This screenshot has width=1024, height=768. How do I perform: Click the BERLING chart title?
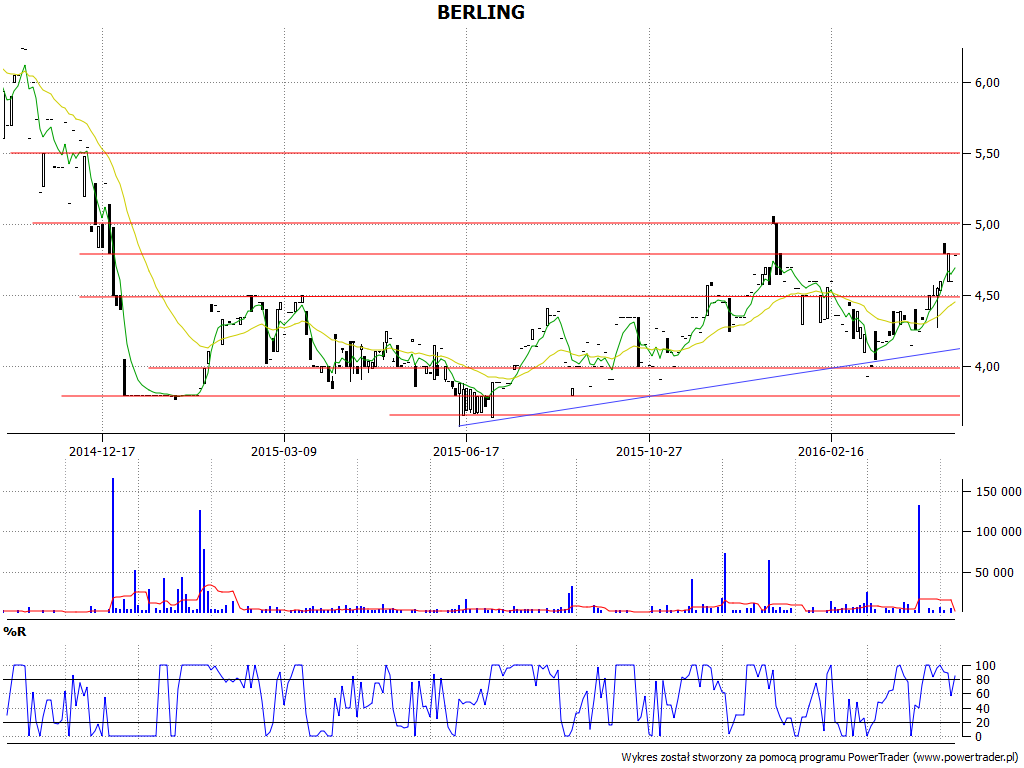click(481, 12)
